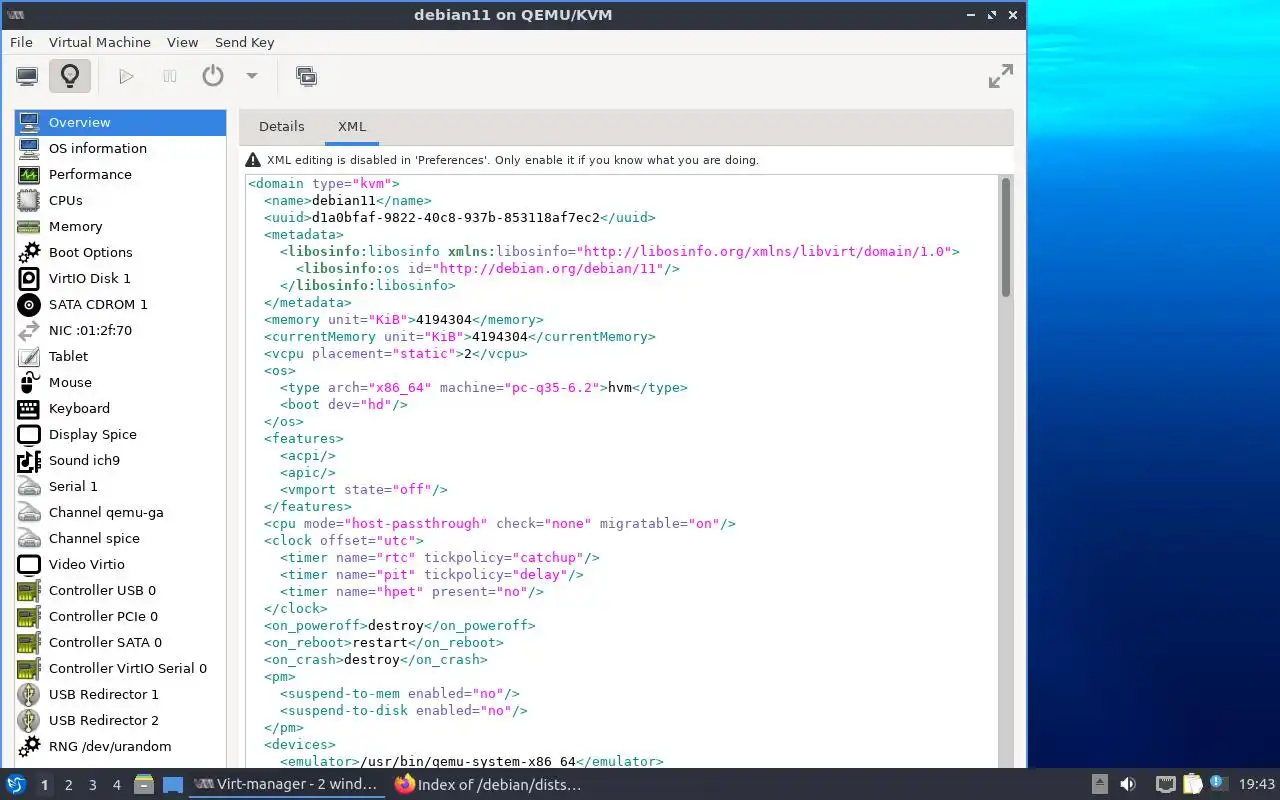
Task: Click the cpu mode host-passthrough XML line
Action: coord(499,523)
